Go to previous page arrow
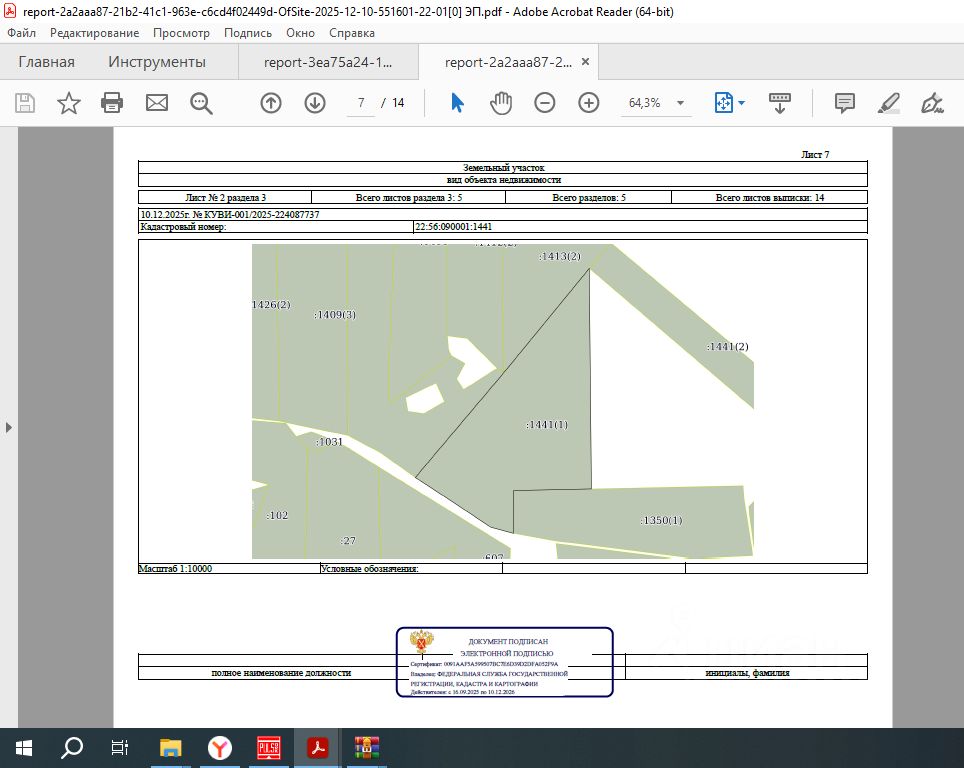This screenshot has height=768, width=964. click(271, 103)
